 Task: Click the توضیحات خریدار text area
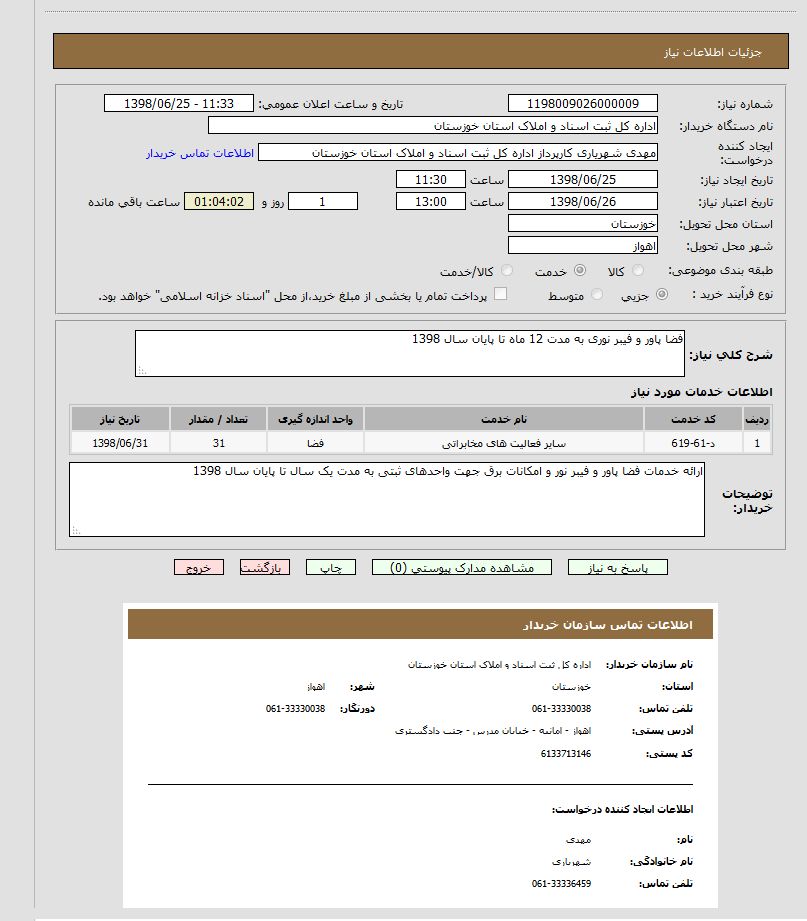click(x=387, y=499)
